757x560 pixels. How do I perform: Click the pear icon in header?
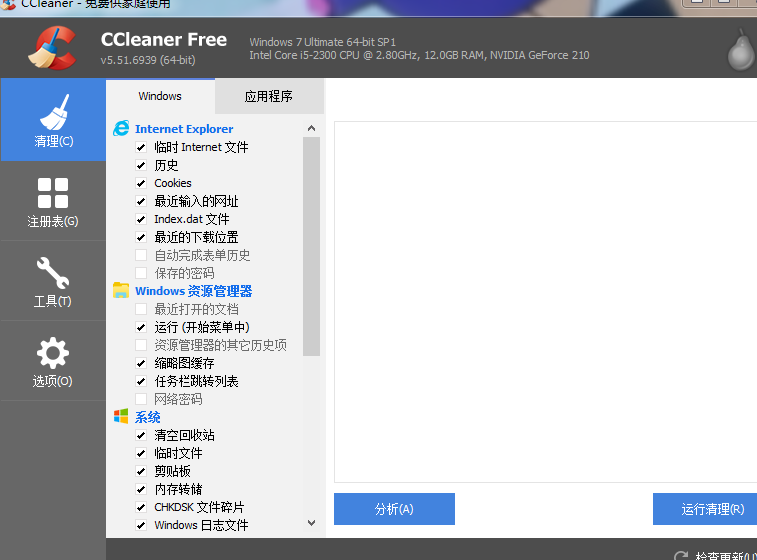740,50
